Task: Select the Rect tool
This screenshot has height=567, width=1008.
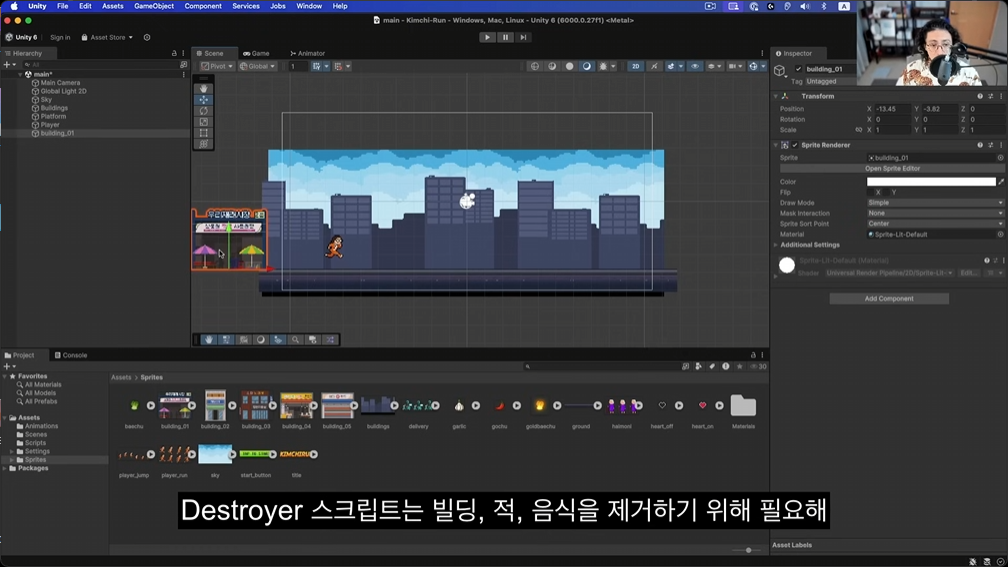Action: coord(204,132)
